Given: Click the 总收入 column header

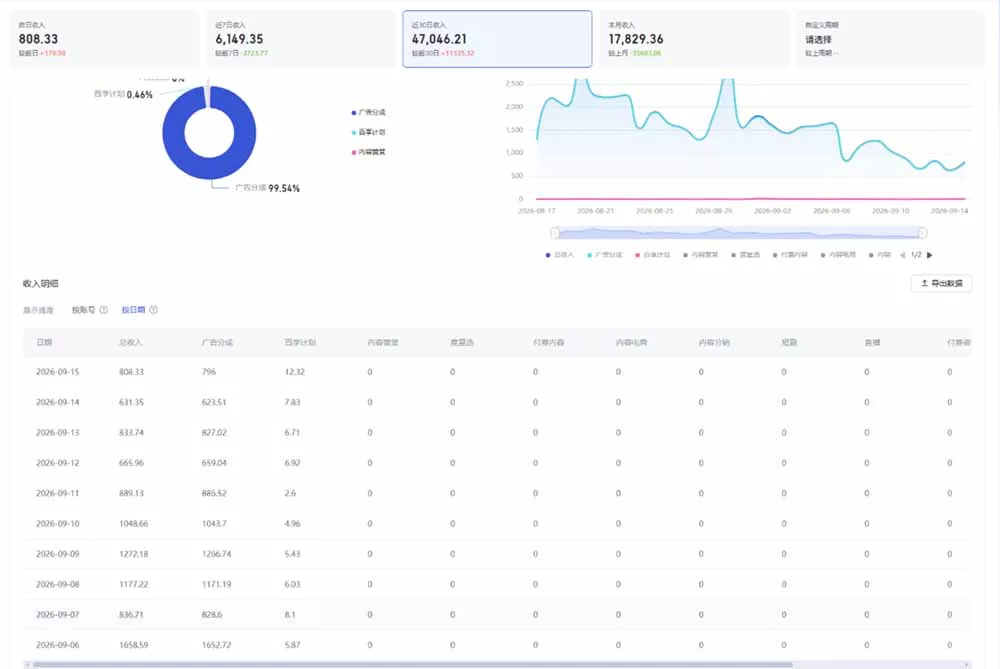Looking at the screenshot, I should pyautogui.click(x=130, y=342).
